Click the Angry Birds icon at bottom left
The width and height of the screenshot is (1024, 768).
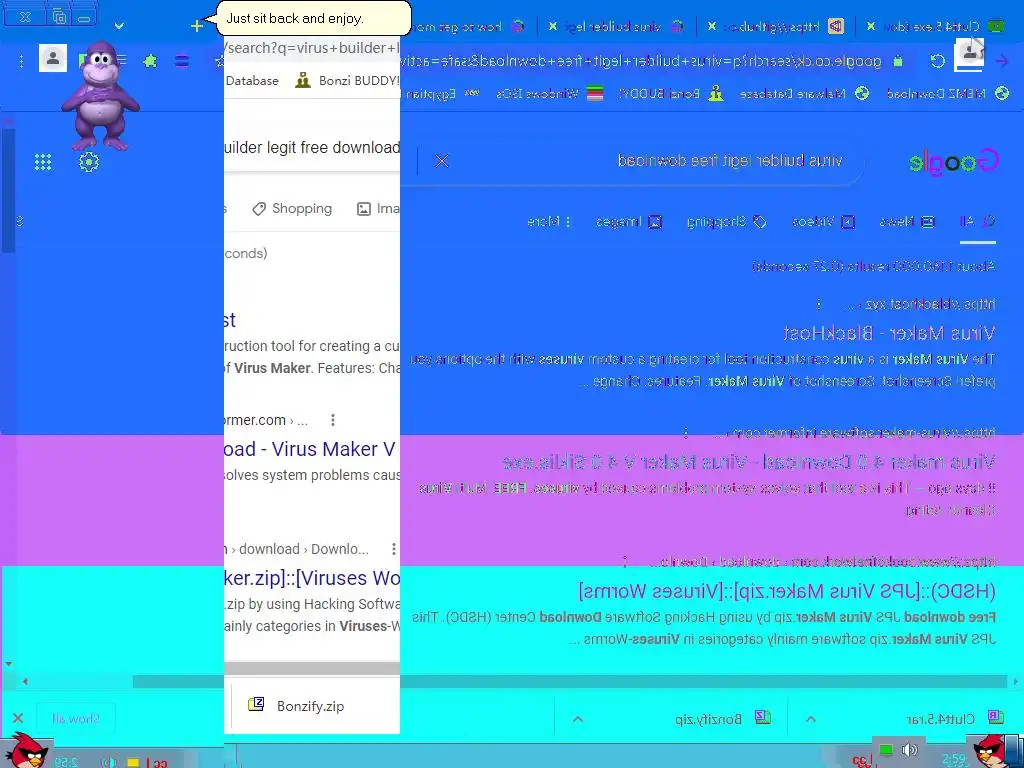26,751
